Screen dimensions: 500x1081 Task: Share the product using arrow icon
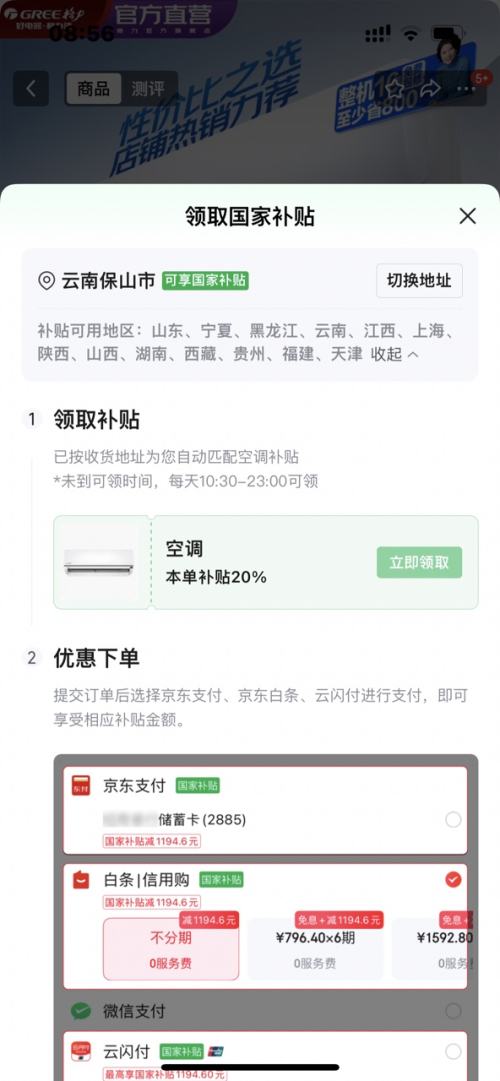[x=431, y=88]
